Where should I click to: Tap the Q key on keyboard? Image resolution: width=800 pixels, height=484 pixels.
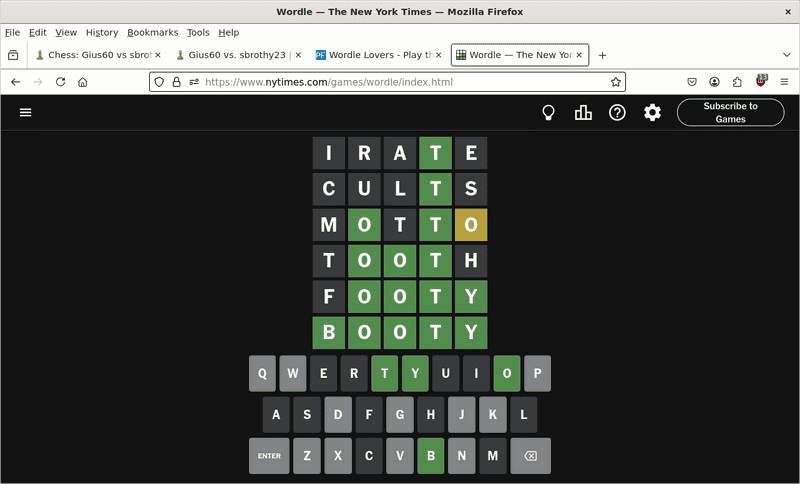coord(262,373)
